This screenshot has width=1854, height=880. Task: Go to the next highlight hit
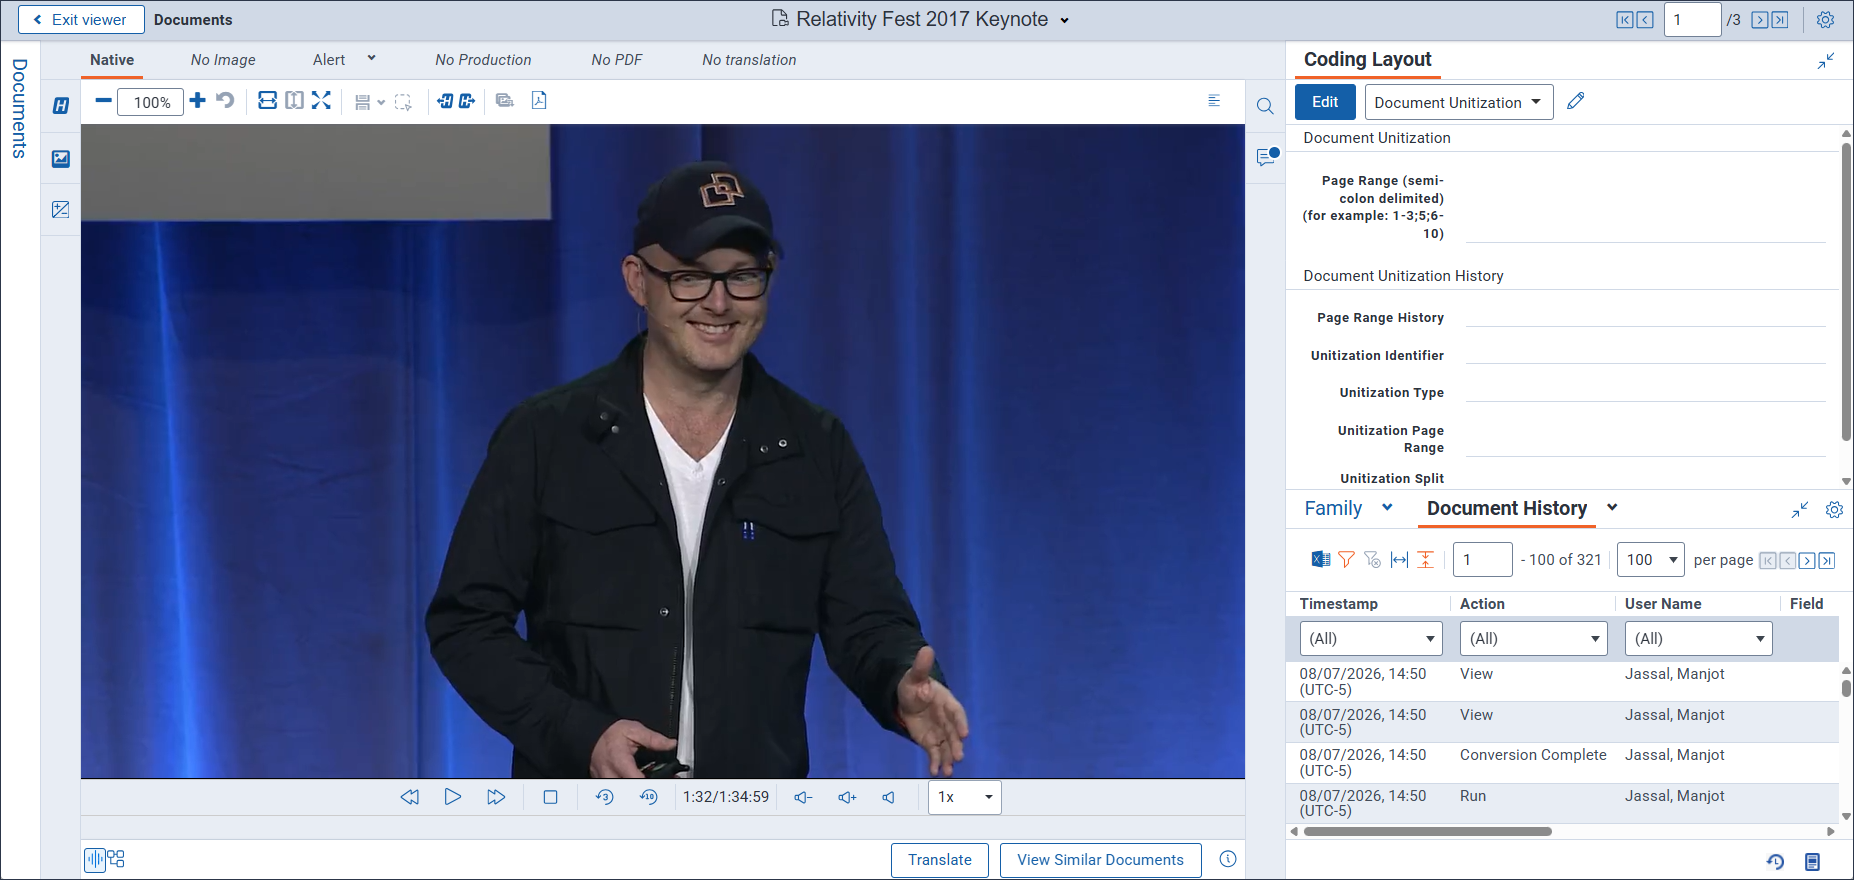pos(467,101)
